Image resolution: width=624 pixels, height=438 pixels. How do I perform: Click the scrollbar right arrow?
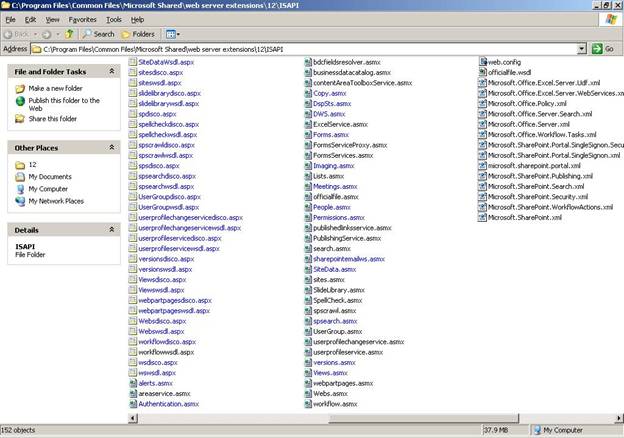tap(619, 418)
